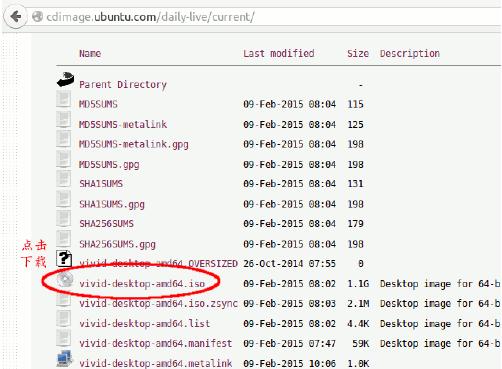This screenshot has height=369, width=502.
Task: Open SHA1SUMS.gpg file
Action: pyautogui.click(x=112, y=204)
